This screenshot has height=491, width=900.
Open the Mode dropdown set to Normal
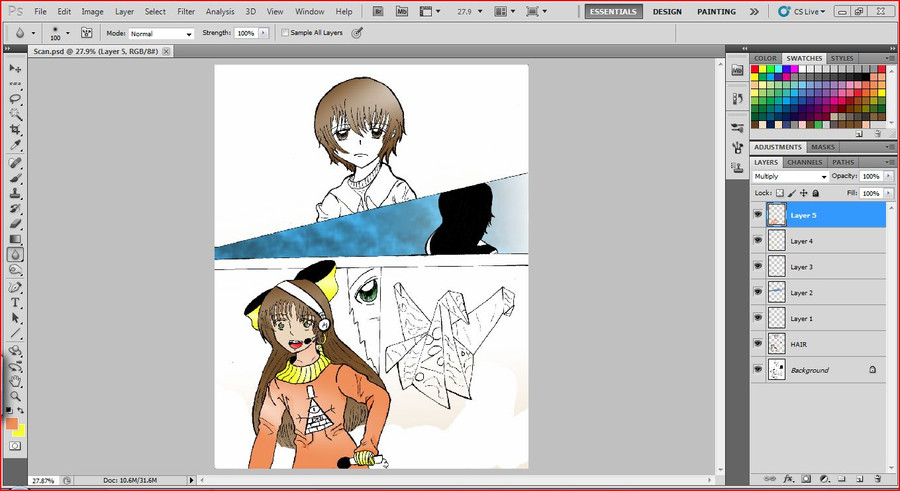161,34
